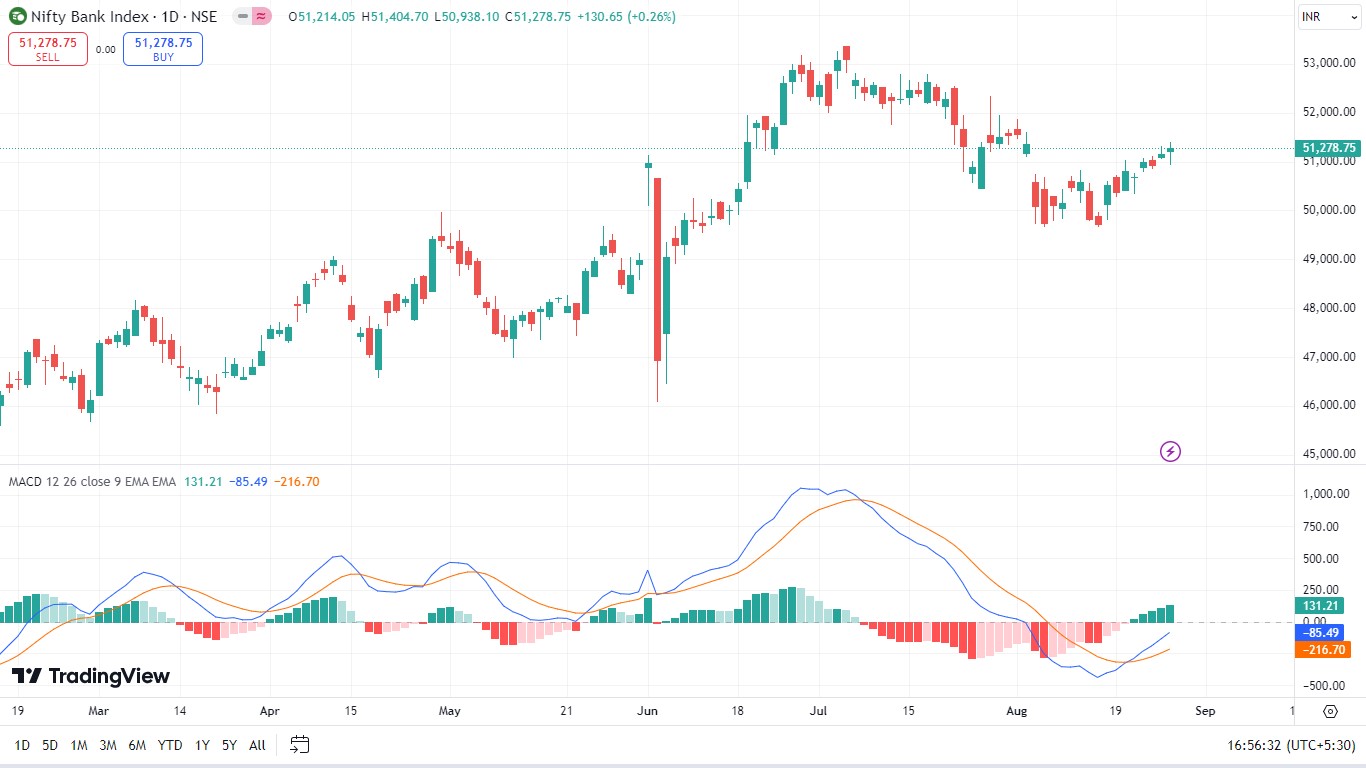The width and height of the screenshot is (1366, 768).
Task: Select the 1M time range
Action: [79, 745]
